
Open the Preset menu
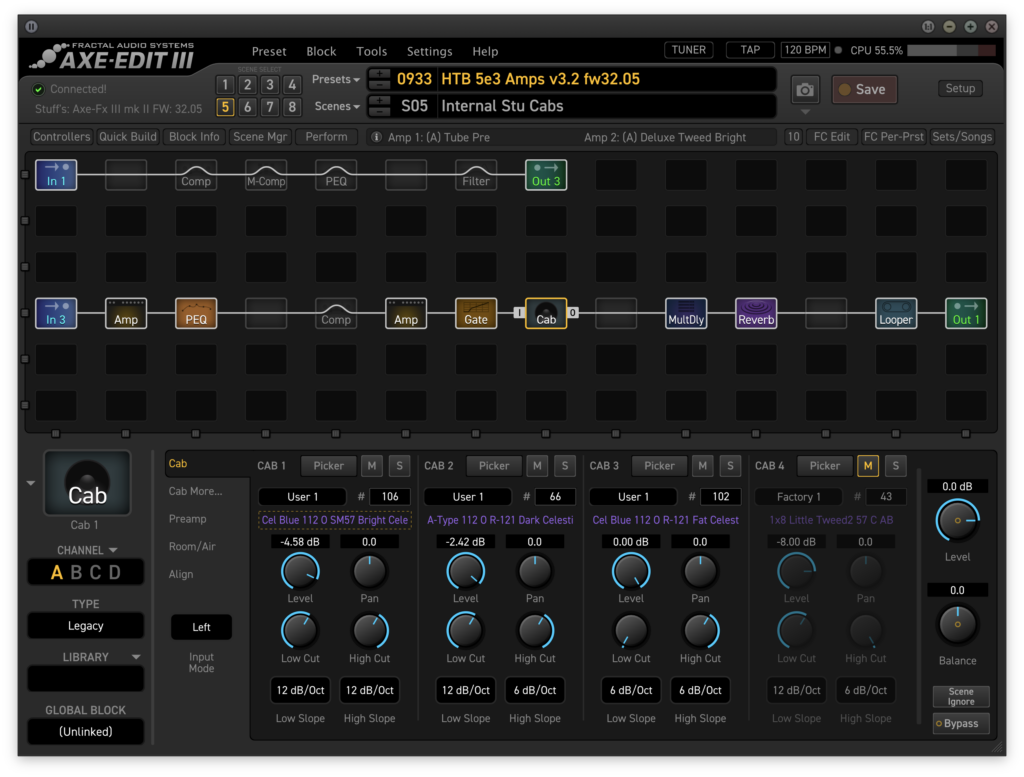(269, 52)
